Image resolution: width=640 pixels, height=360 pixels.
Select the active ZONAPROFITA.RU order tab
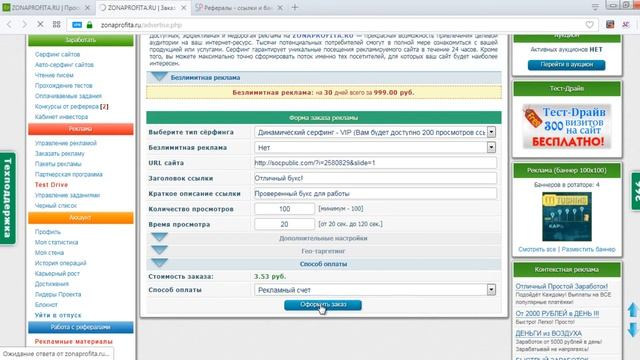(143, 8)
